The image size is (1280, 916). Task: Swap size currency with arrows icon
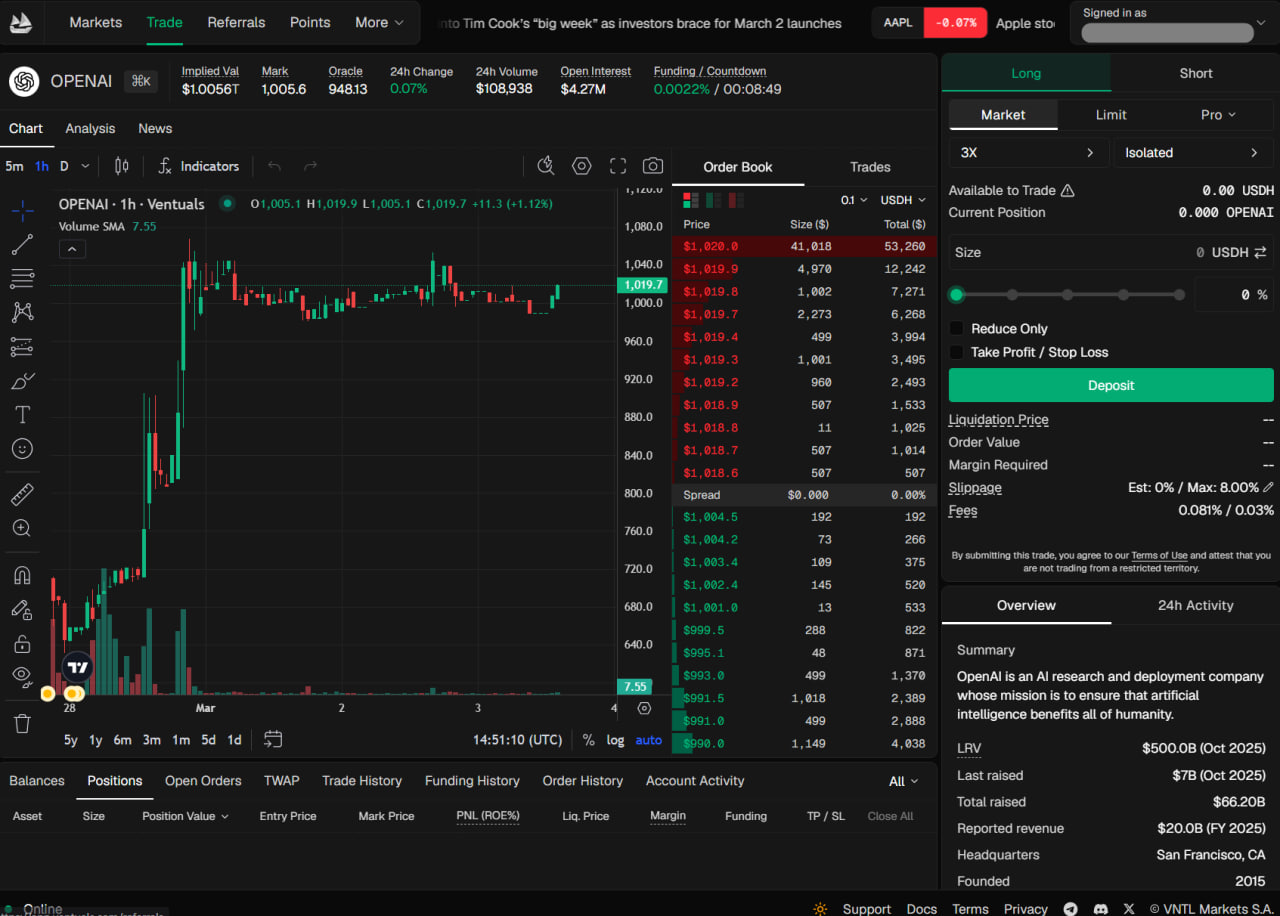tap(1260, 252)
